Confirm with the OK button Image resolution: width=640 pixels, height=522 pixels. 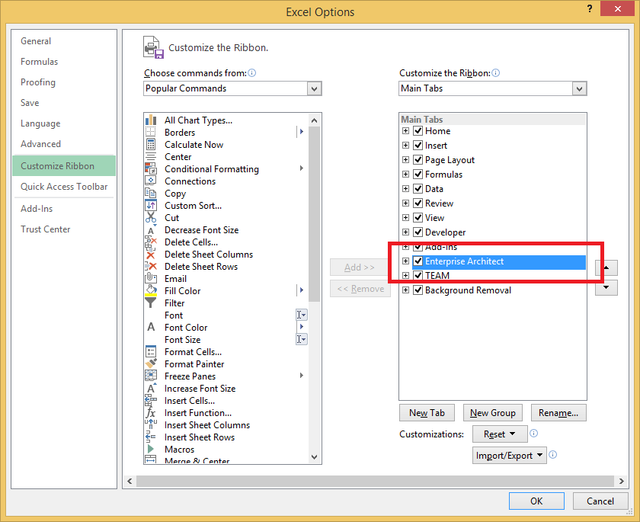pyautogui.click(x=536, y=501)
